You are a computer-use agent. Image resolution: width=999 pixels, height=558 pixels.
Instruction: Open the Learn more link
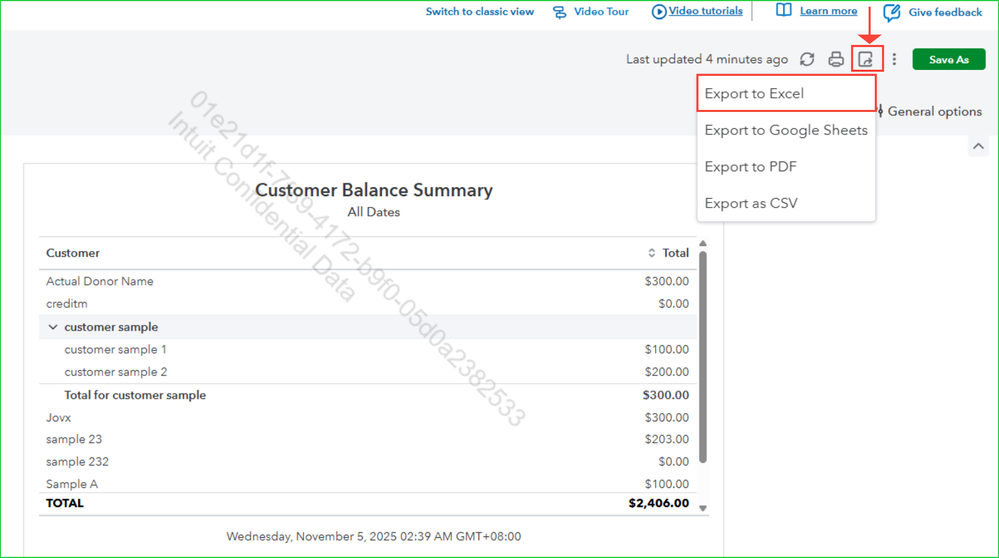coord(828,11)
